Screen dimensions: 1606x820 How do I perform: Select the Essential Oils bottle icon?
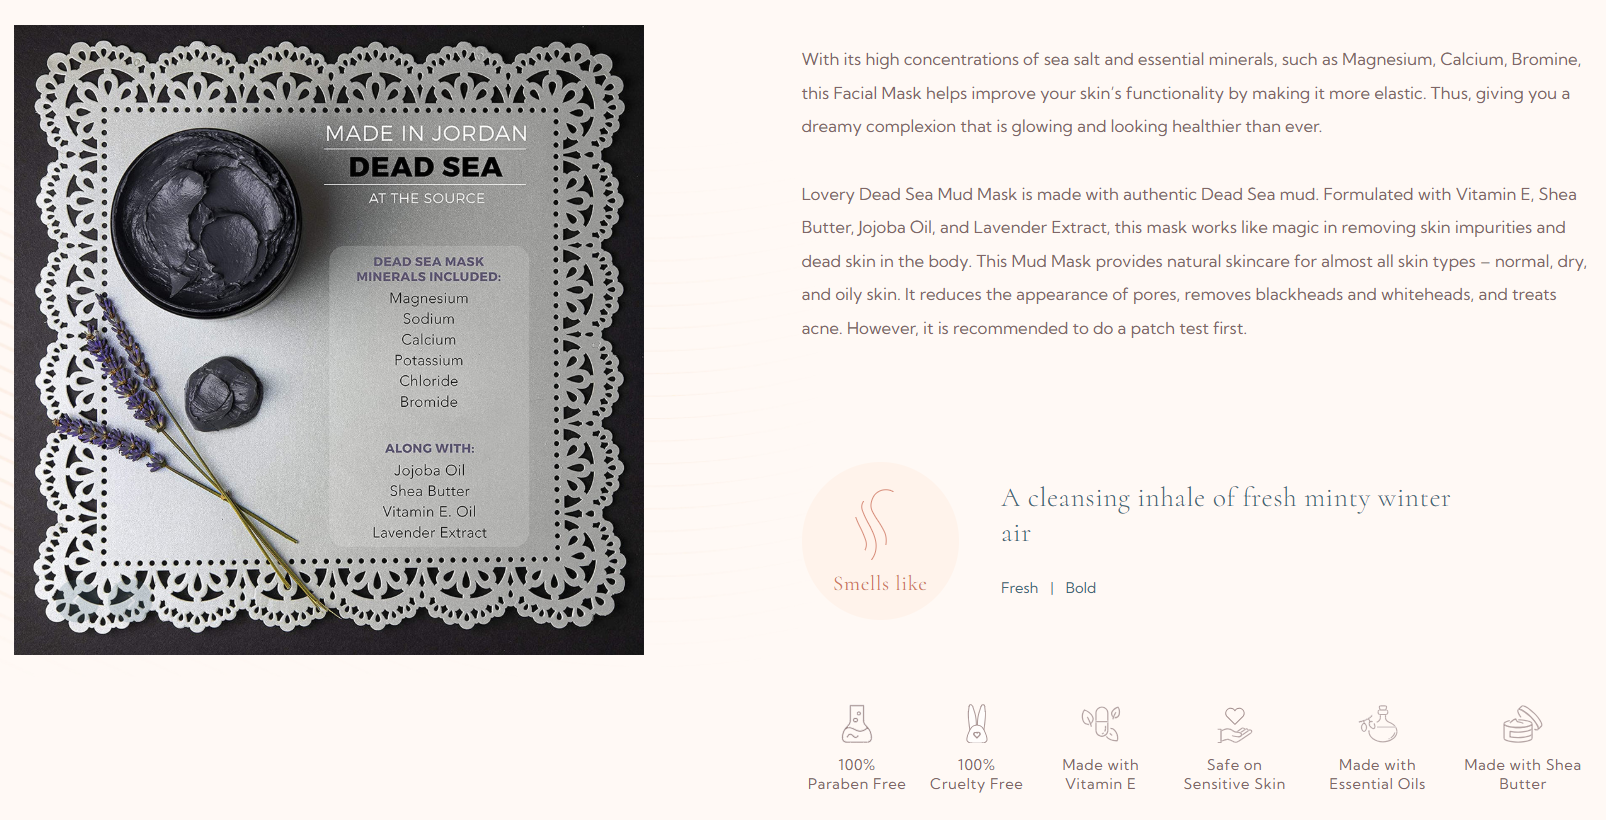point(1377,724)
